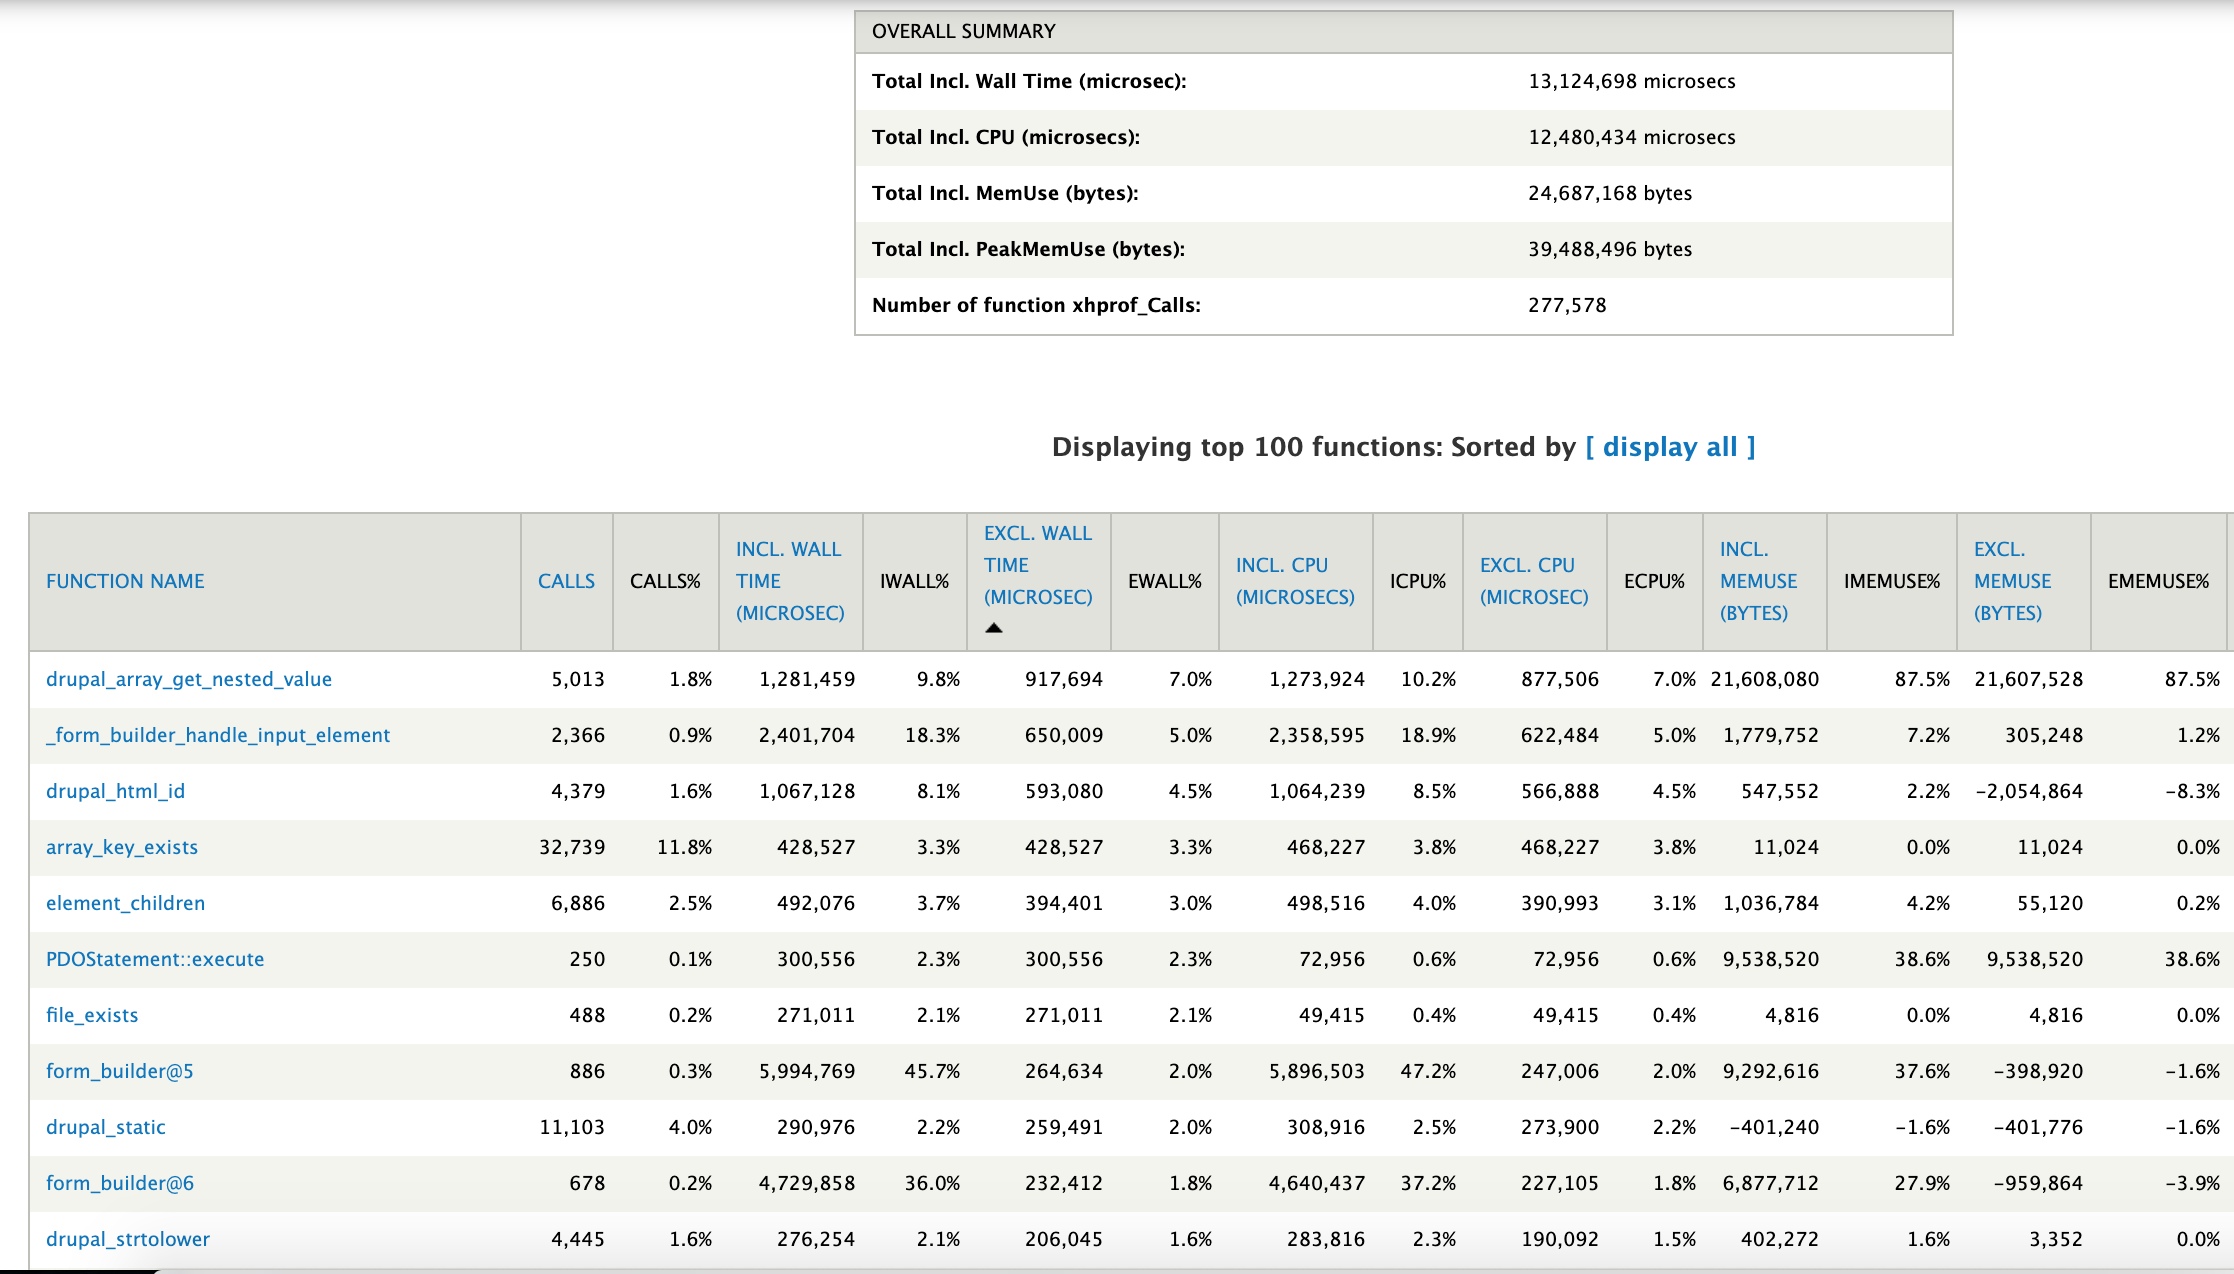Select excl. wall time 917,694 cell
Viewport: 2234px width, 1274px height.
tap(1064, 679)
